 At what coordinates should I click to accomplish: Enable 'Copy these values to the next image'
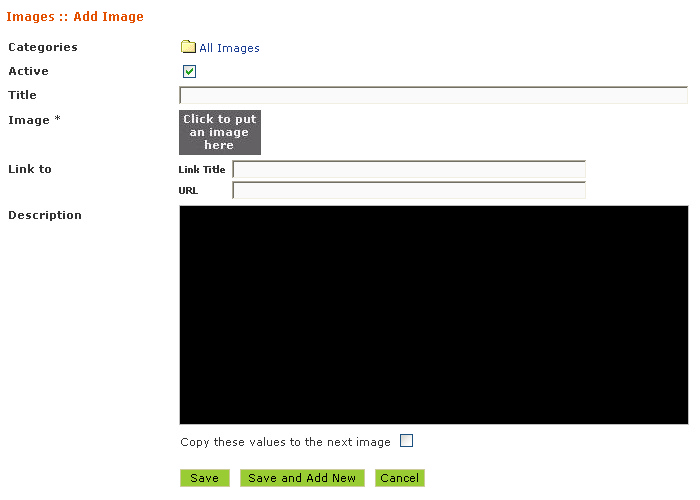[406, 441]
